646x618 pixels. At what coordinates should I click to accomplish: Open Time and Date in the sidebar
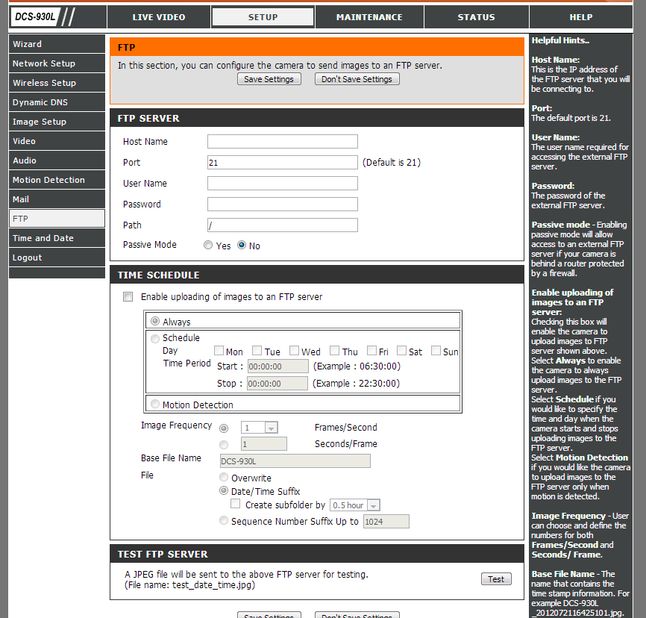(57, 238)
